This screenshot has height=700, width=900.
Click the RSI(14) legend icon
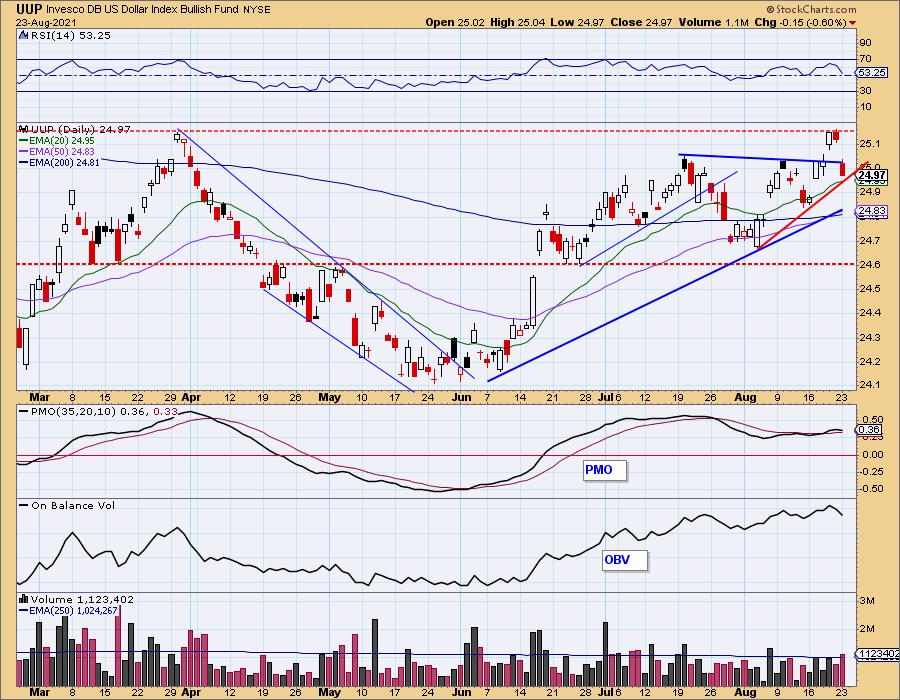point(24,35)
